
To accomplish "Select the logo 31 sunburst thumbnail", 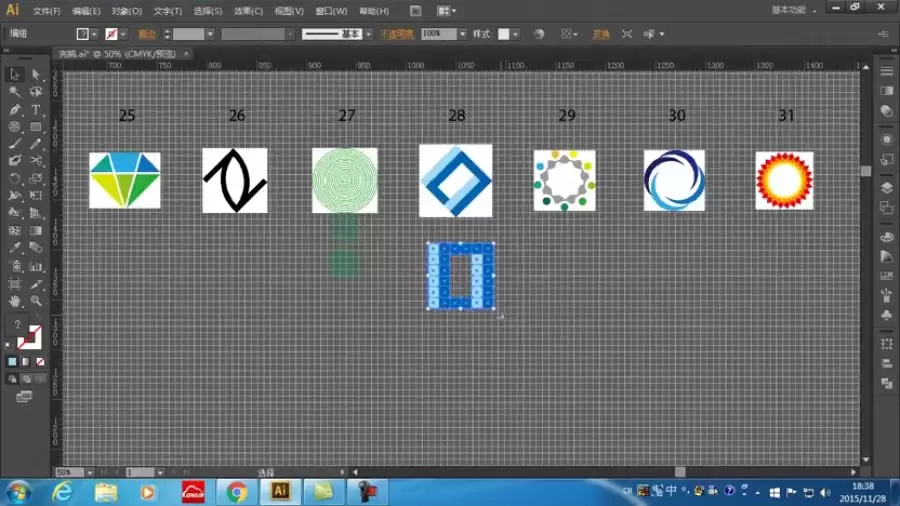I will click(784, 180).
